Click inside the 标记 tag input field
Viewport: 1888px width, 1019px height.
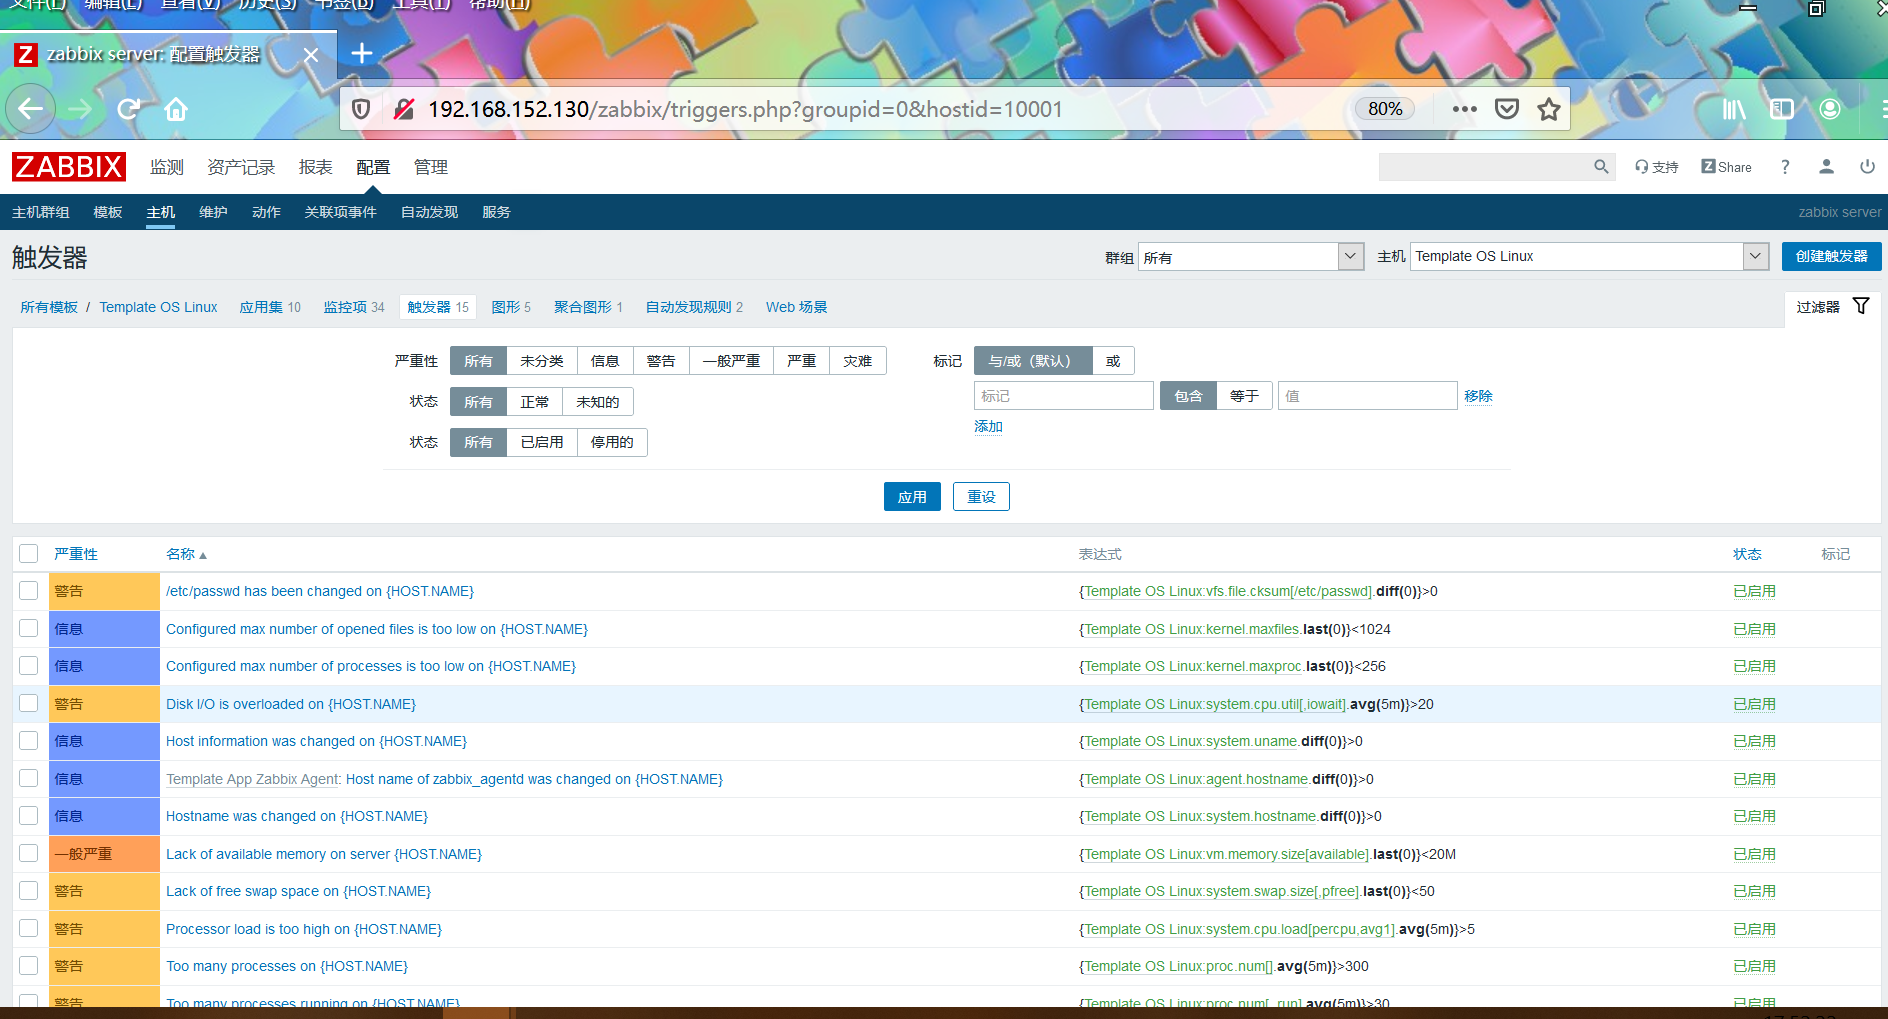point(1063,395)
